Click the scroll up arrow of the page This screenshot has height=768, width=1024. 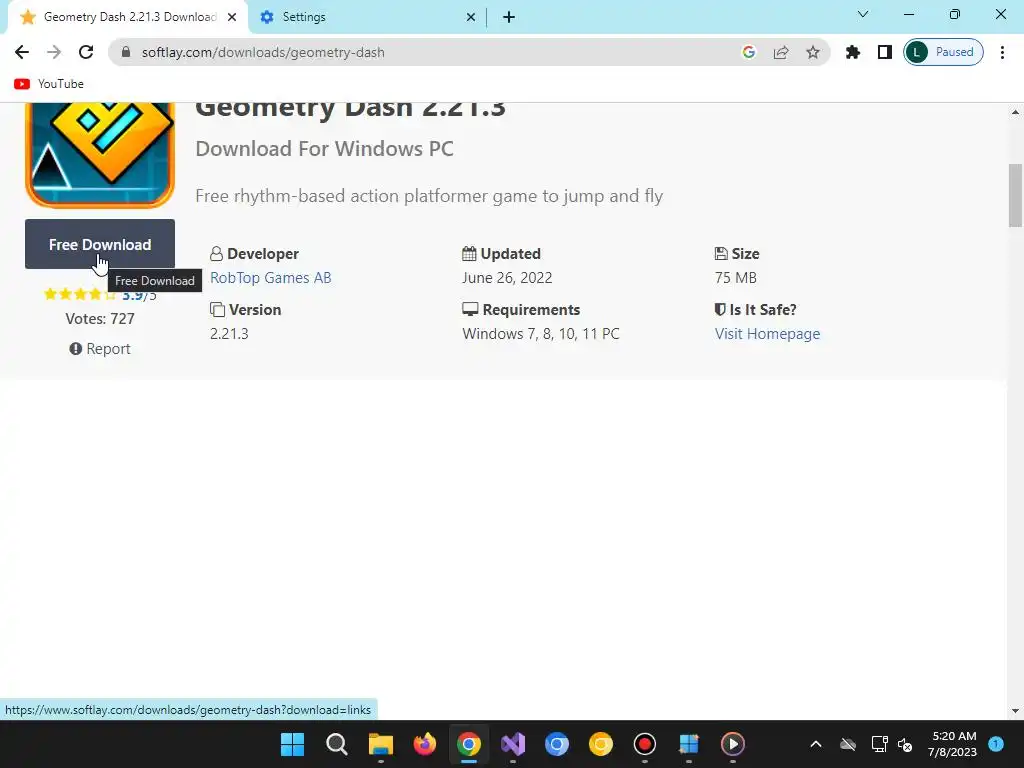pos(1015,112)
